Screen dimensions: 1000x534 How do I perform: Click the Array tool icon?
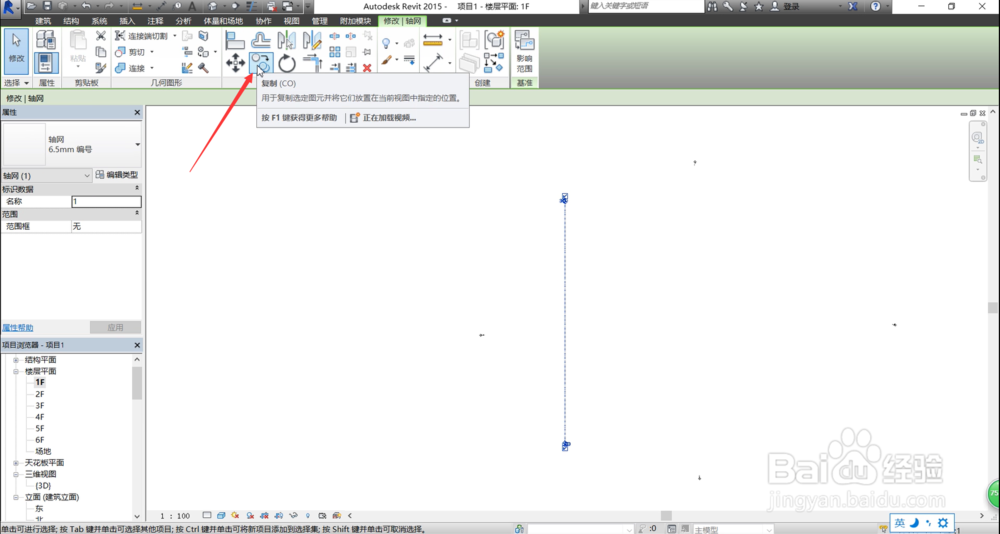pos(335,52)
